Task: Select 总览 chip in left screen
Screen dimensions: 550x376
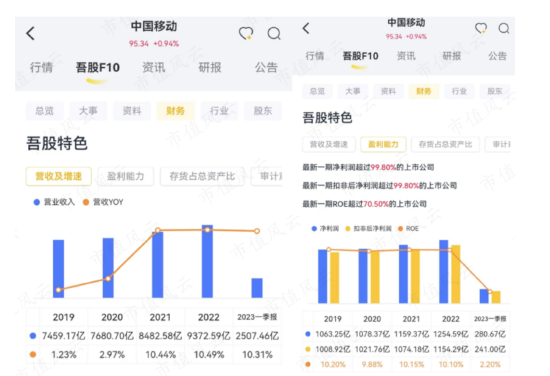Action: 45,111
